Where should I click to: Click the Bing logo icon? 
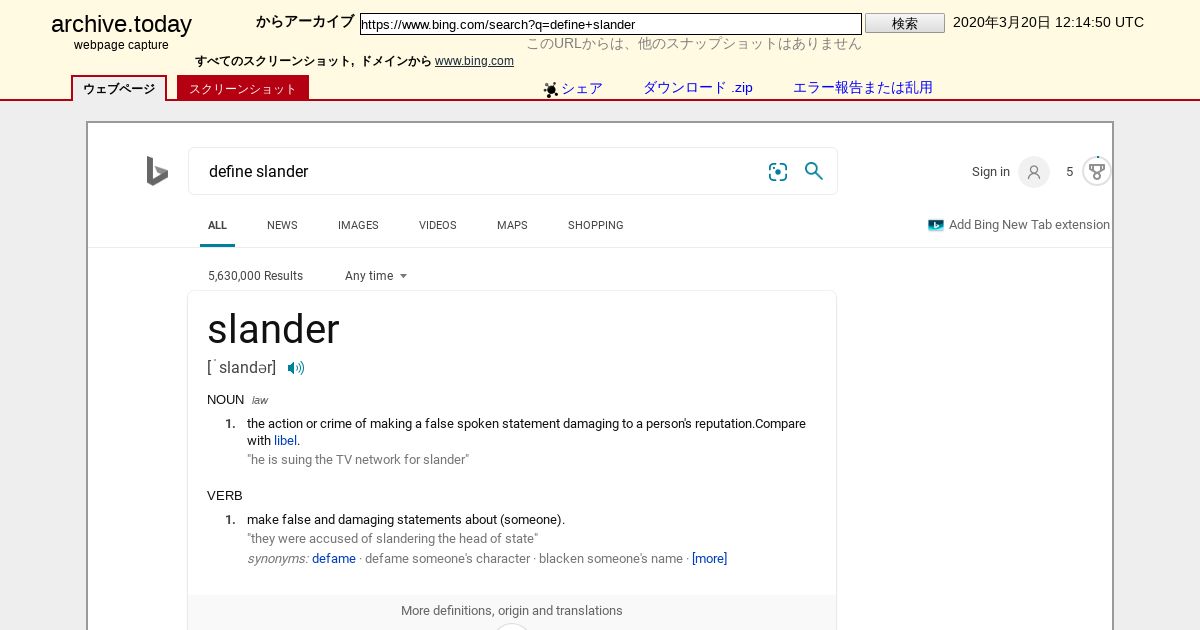(x=157, y=171)
